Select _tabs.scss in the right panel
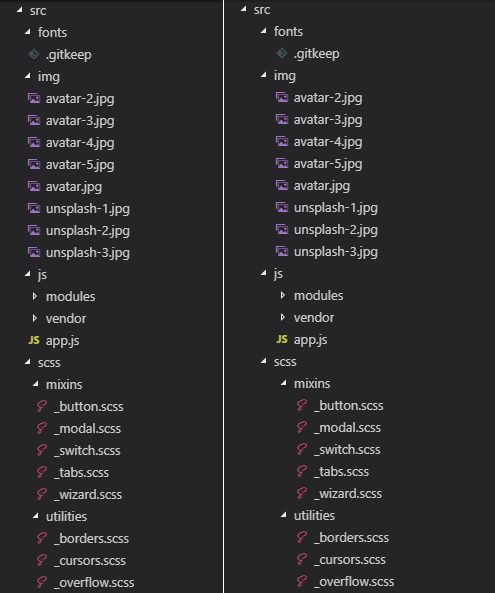This screenshot has width=495, height=593. point(341,472)
